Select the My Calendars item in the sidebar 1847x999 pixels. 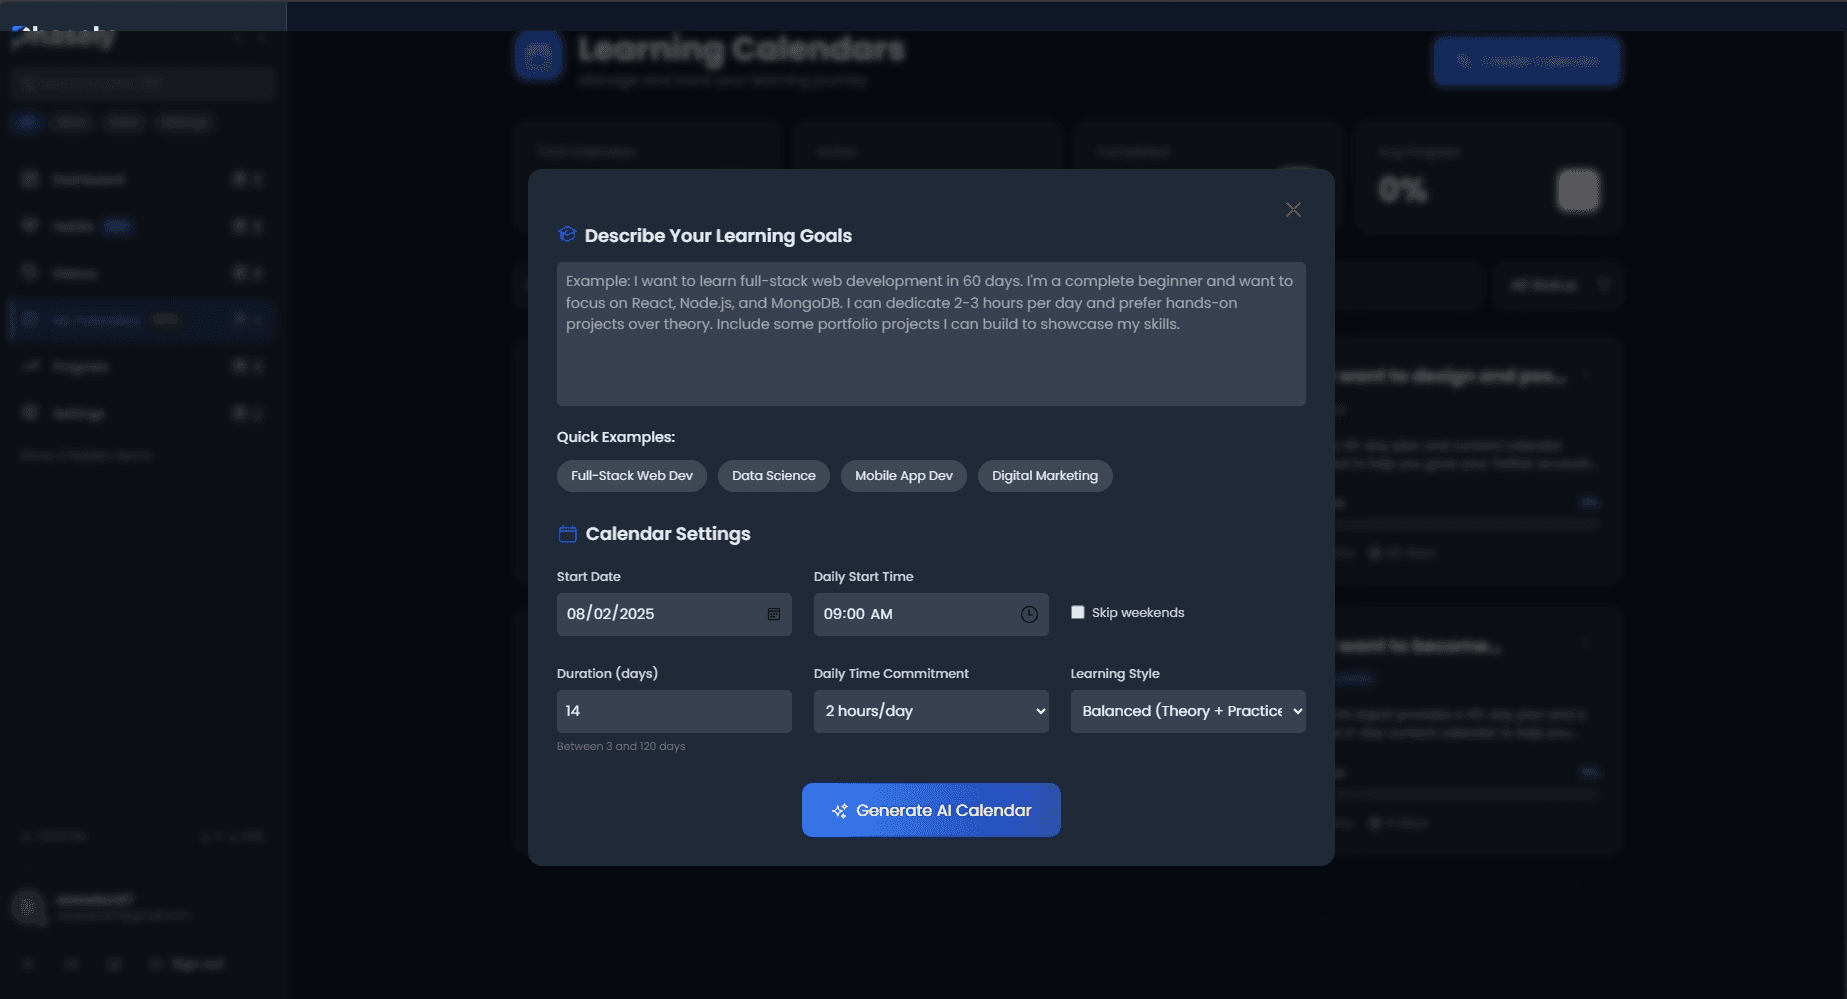tap(96, 319)
